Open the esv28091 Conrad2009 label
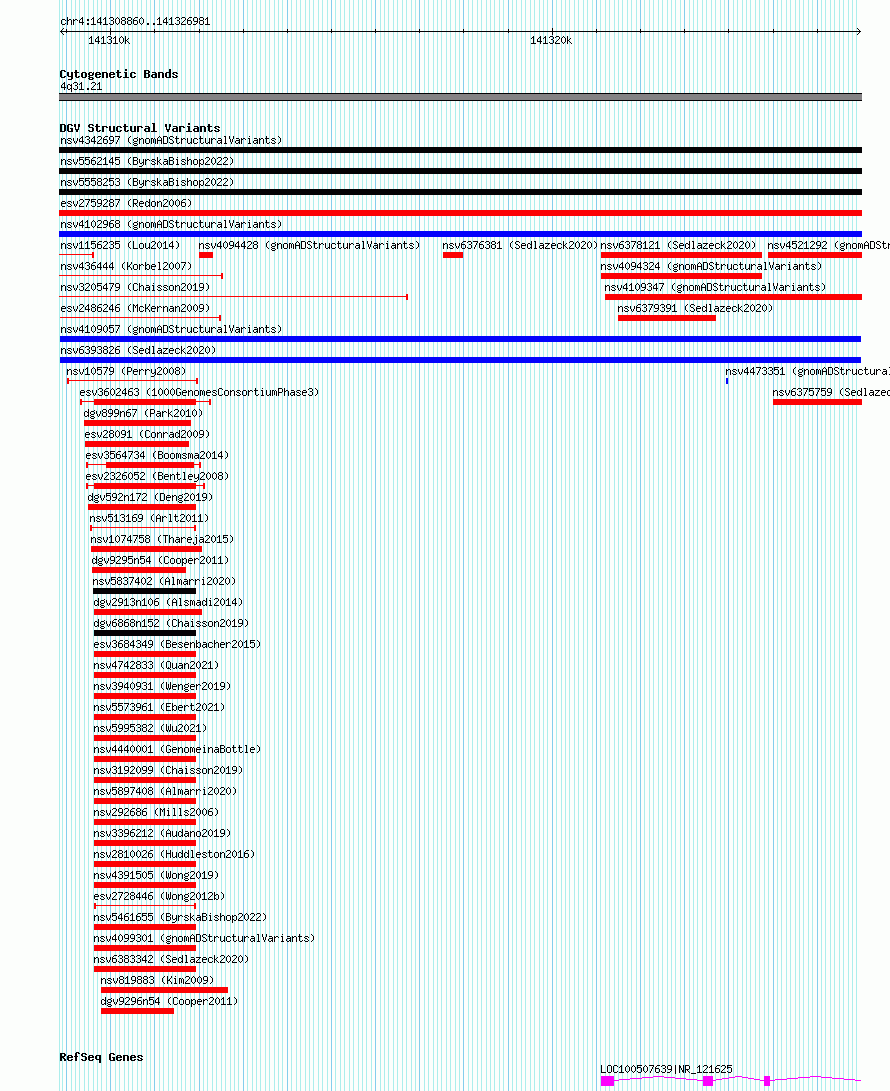The image size is (890, 1091). click(x=148, y=434)
